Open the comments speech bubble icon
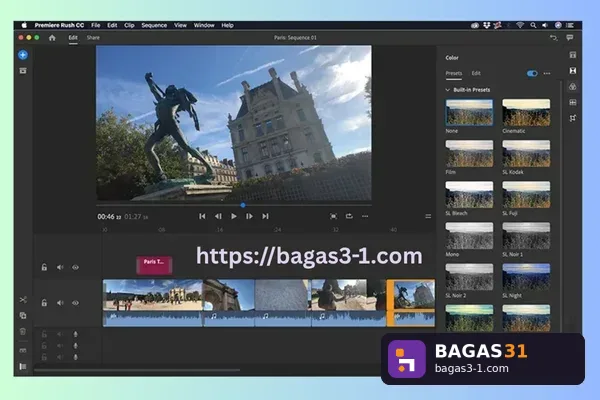This screenshot has height=400, width=600. click(570, 38)
